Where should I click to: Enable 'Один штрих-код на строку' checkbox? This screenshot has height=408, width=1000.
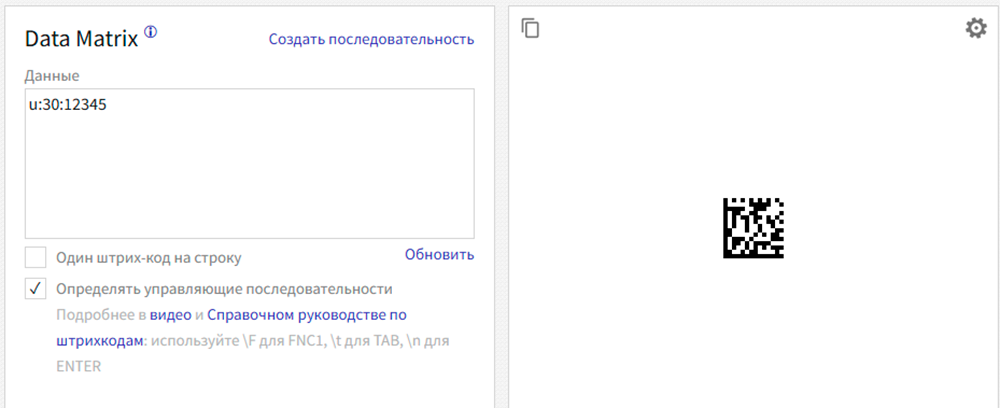36,258
